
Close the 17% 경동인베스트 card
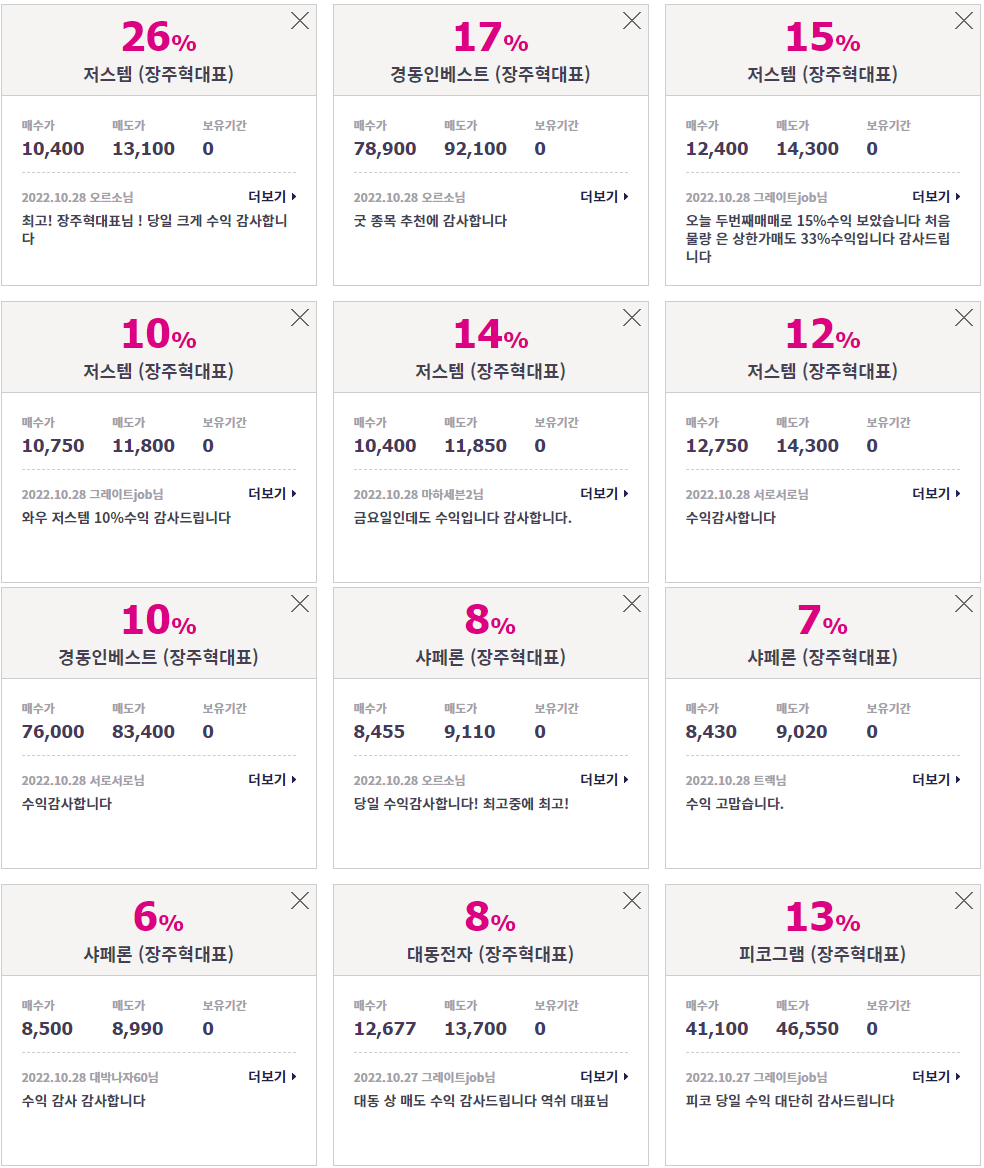(x=632, y=21)
